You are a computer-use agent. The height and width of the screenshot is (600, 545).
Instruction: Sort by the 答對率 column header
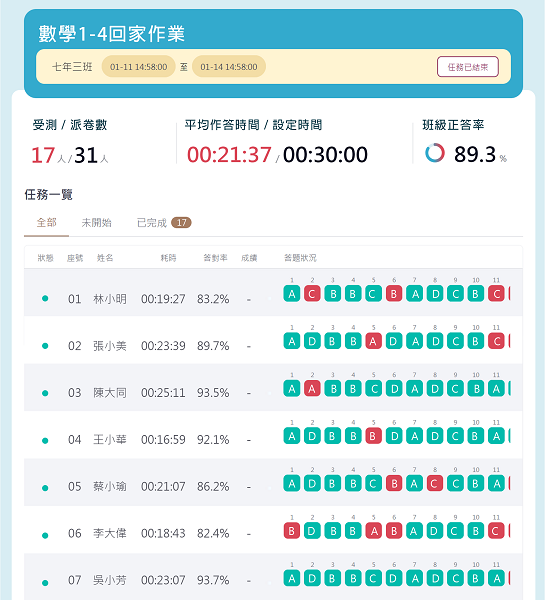215,258
